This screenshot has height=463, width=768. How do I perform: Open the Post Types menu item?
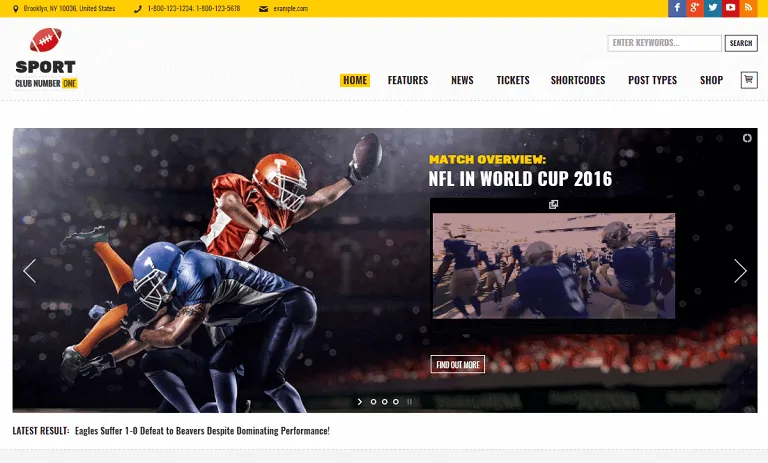[x=652, y=80]
